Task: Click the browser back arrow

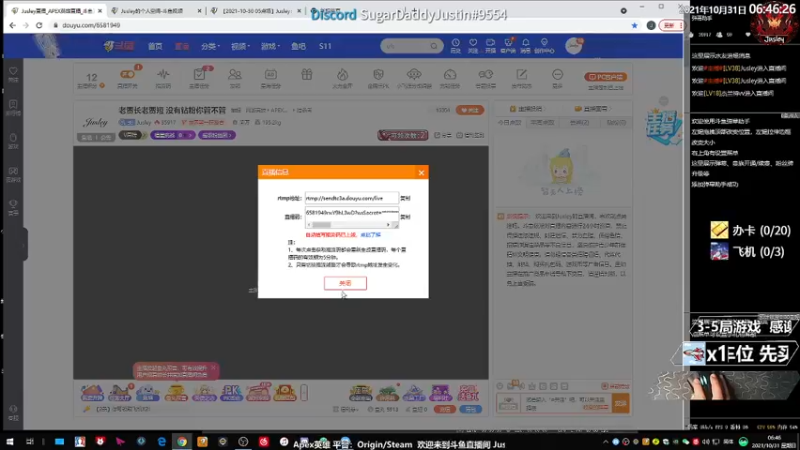Action: point(12,25)
